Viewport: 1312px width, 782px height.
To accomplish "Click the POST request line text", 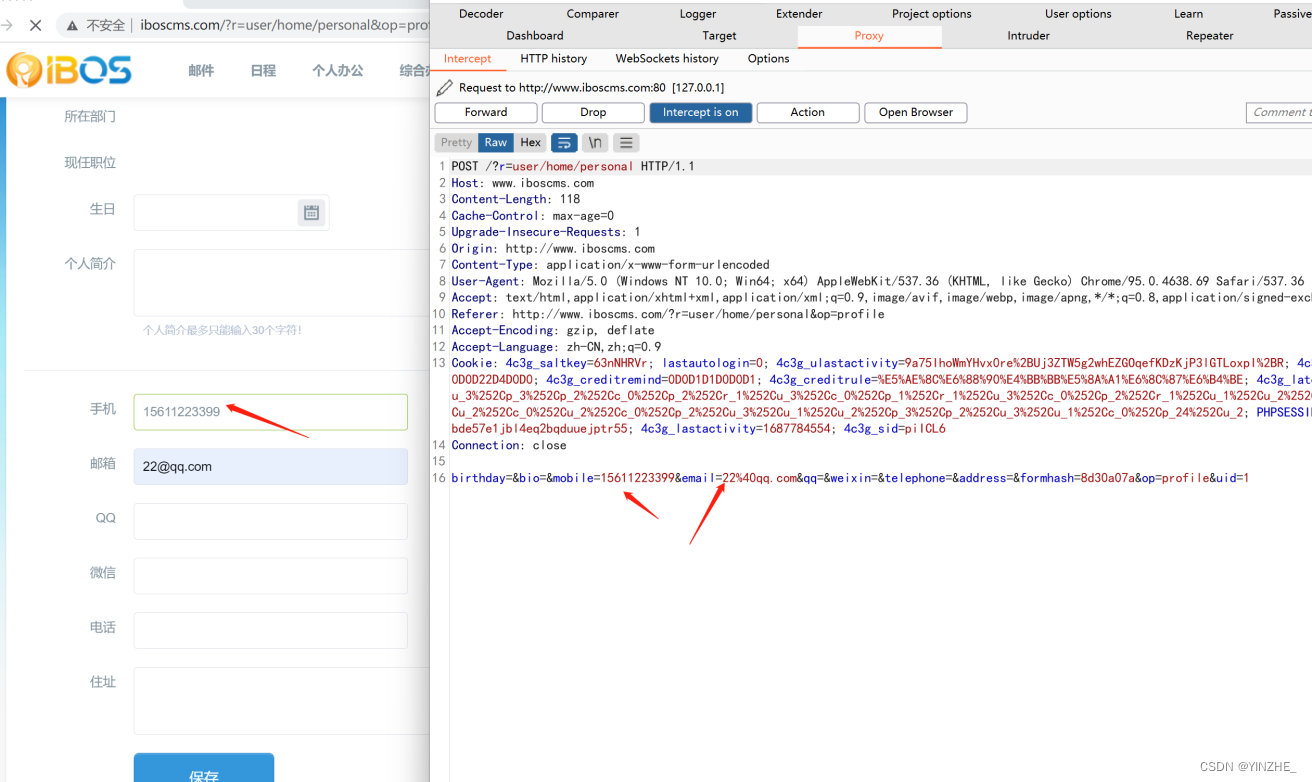I will click(x=573, y=167).
